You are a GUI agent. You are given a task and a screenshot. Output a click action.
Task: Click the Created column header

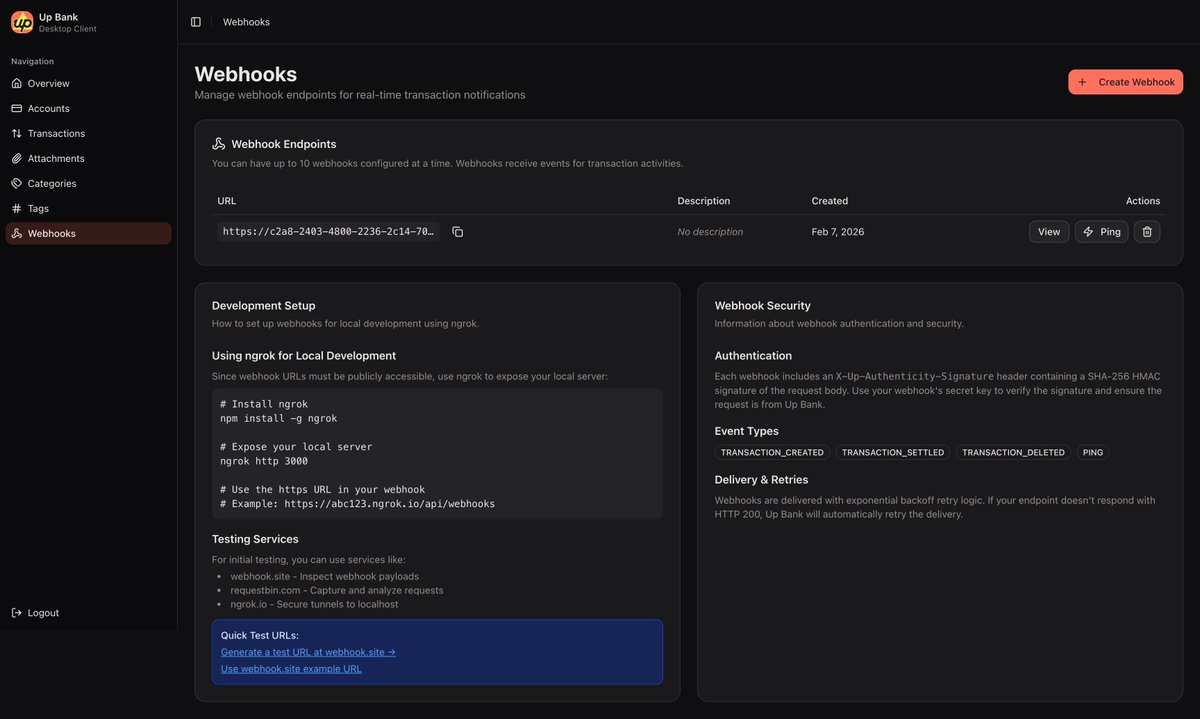[830, 201]
